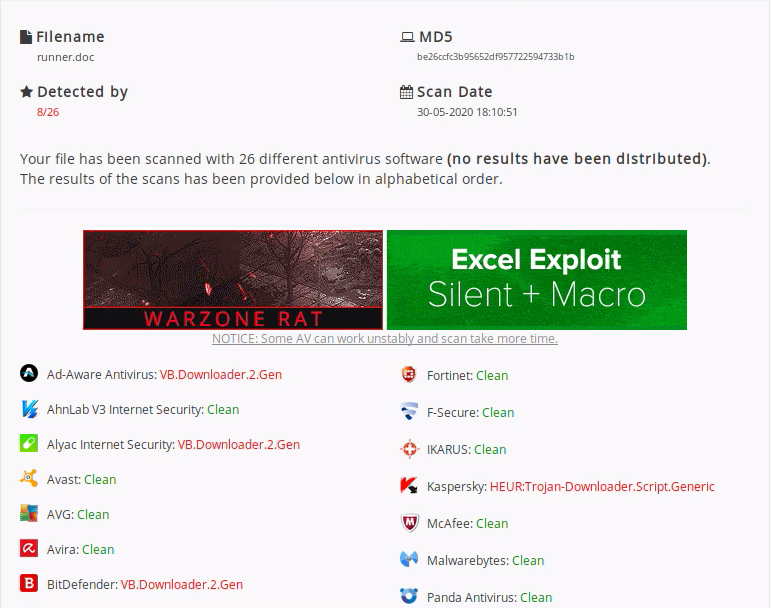772x608 pixels.
Task: Click AVG's Clean result
Action: coord(93,514)
